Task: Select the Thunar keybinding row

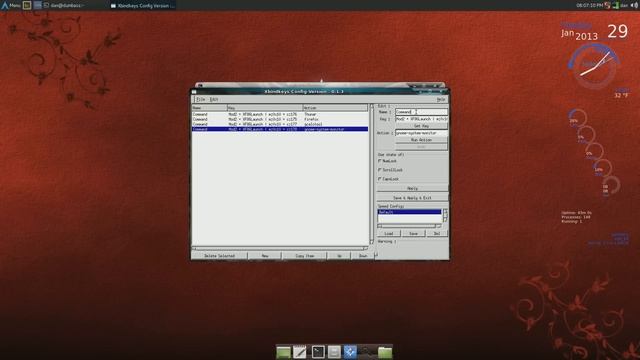Action: coord(280,114)
